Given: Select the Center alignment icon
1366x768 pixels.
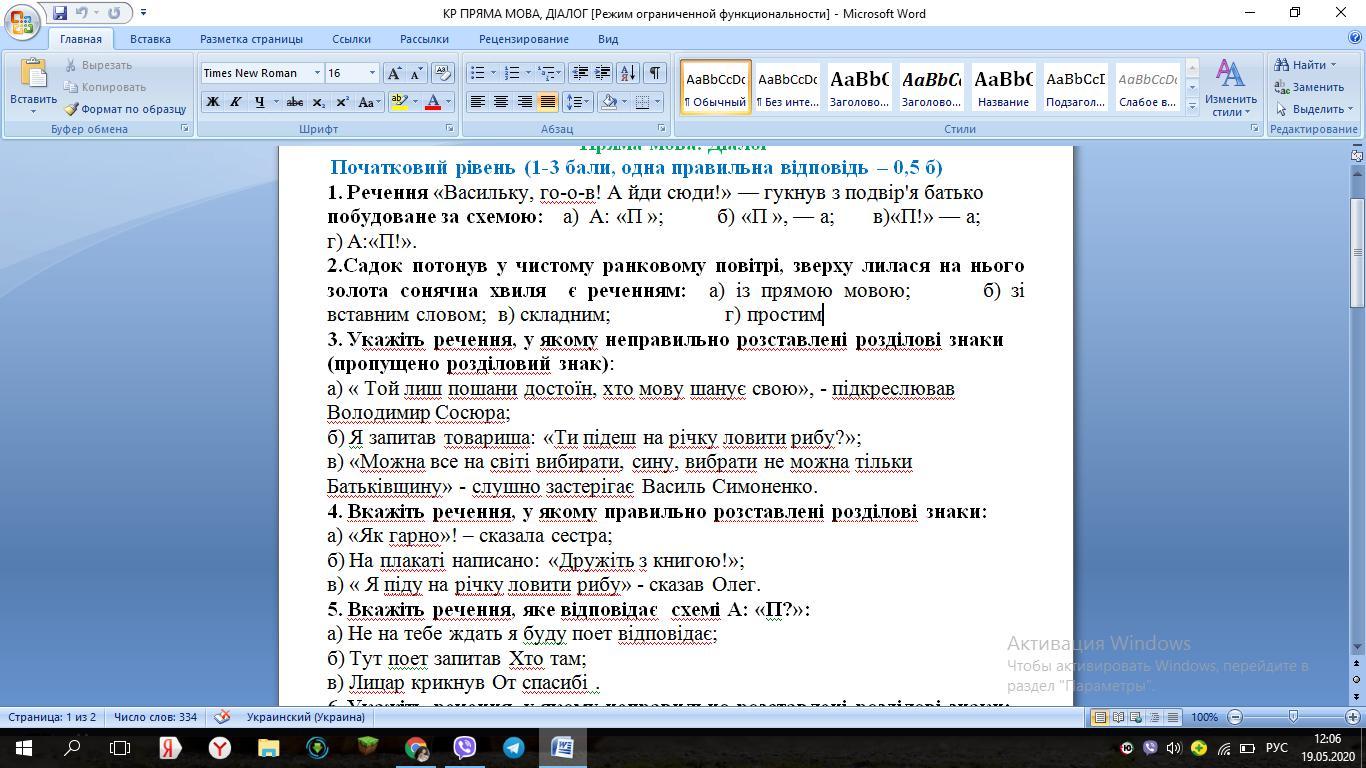Looking at the screenshot, I should (x=501, y=102).
